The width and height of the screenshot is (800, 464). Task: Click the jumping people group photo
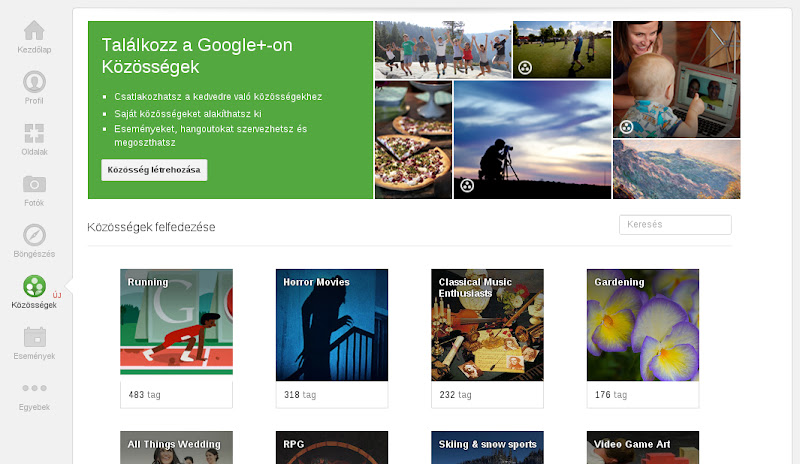click(443, 50)
